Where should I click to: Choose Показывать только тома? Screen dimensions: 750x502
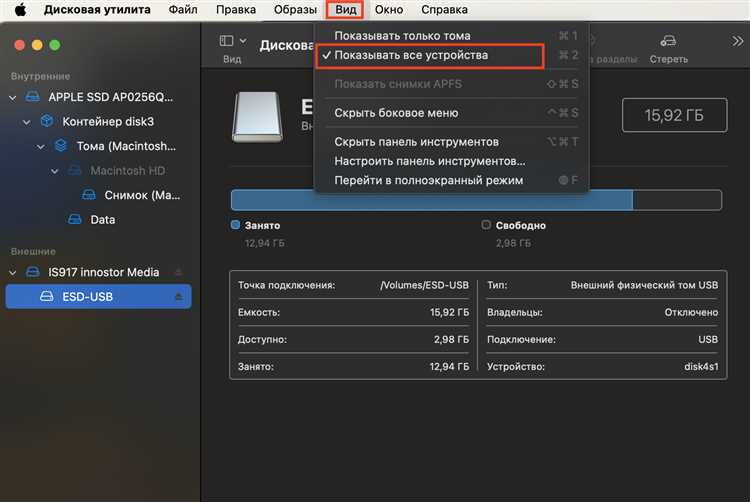tap(452, 36)
